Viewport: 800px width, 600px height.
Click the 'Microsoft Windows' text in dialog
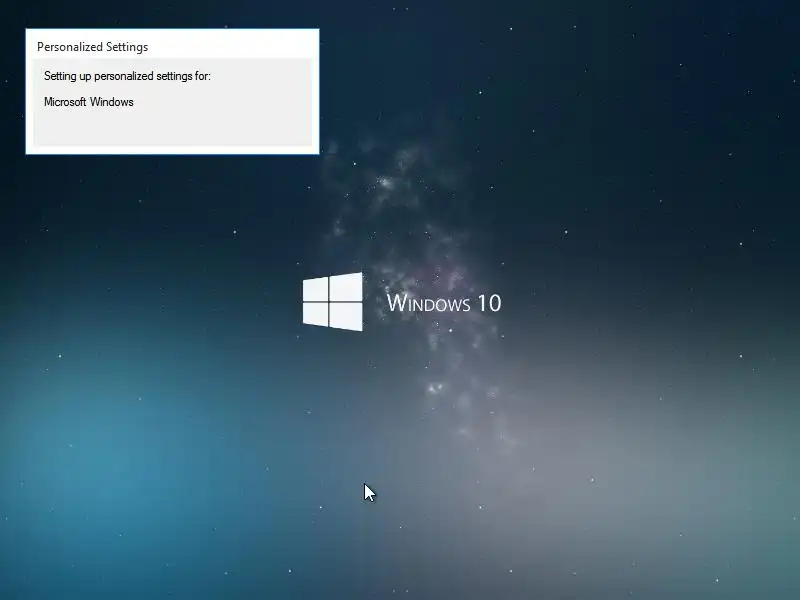click(89, 102)
